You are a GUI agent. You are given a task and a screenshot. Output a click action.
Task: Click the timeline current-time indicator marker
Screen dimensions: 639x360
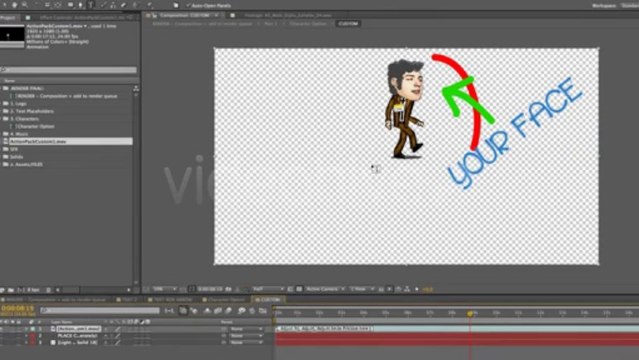click(x=470, y=313)
